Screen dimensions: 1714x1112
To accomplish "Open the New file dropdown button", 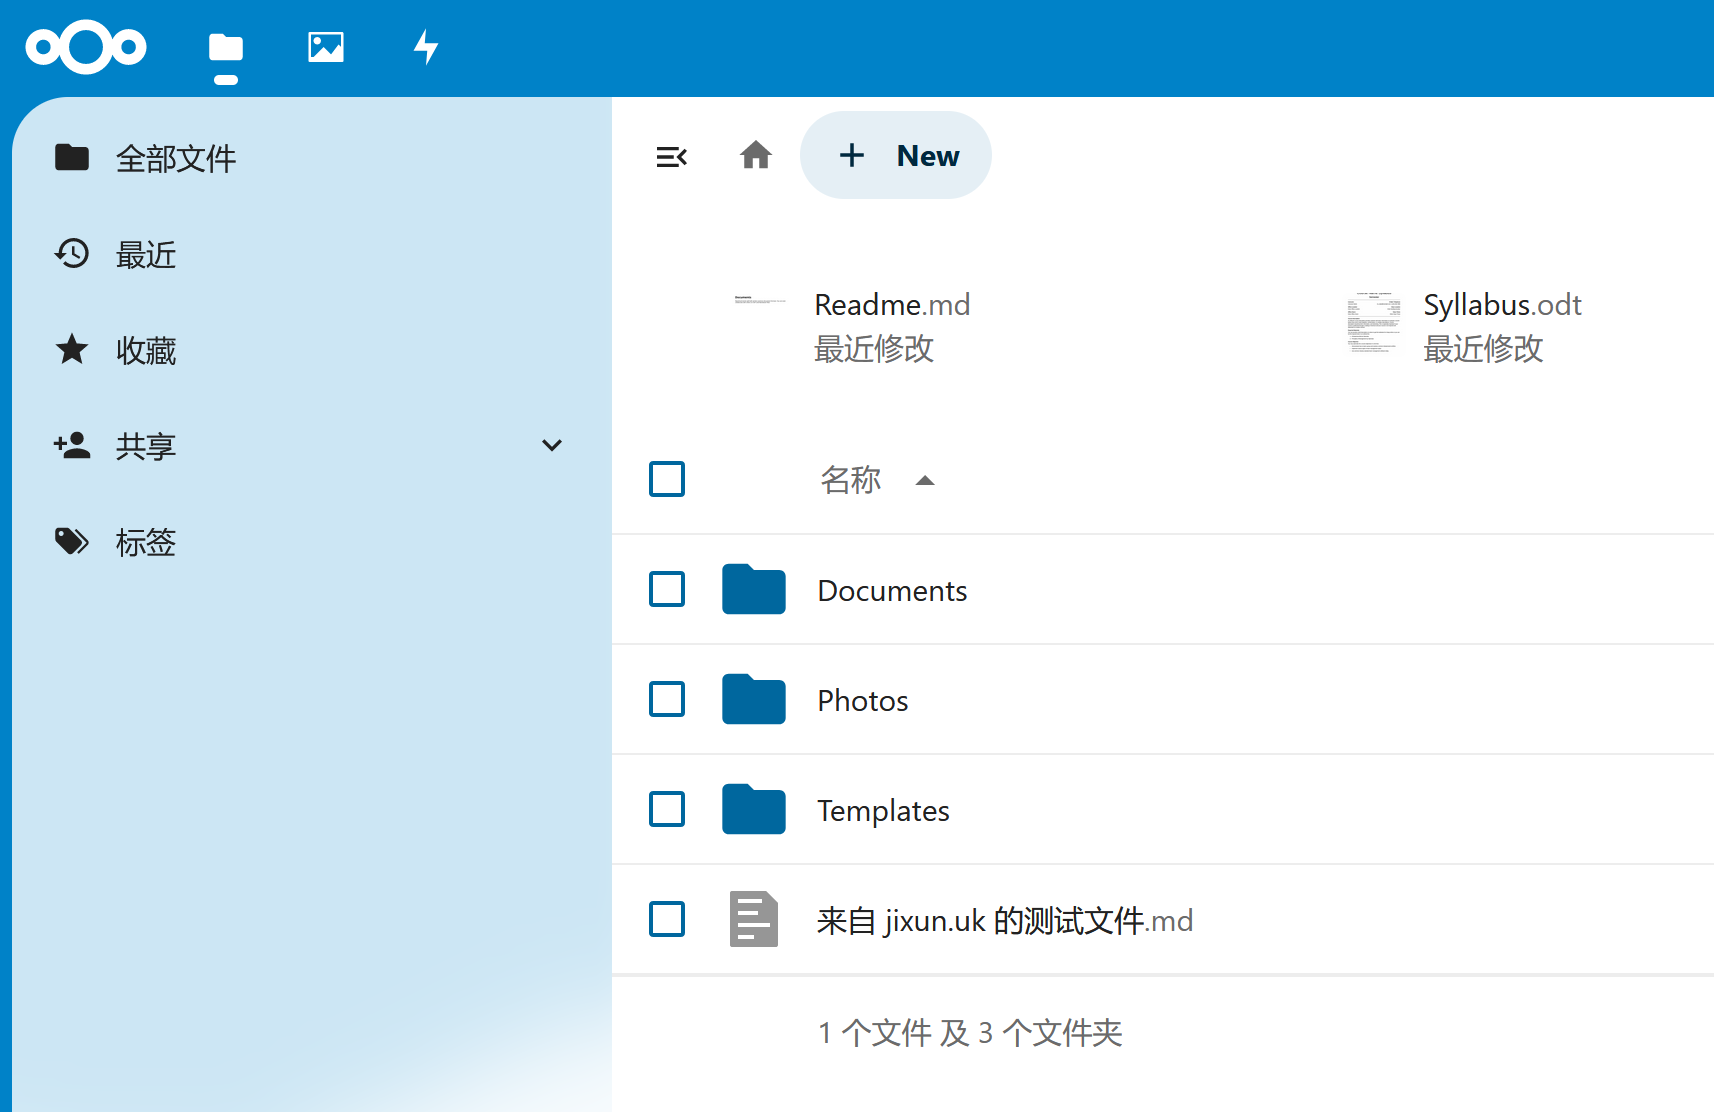I will click(x=896, y=156).
